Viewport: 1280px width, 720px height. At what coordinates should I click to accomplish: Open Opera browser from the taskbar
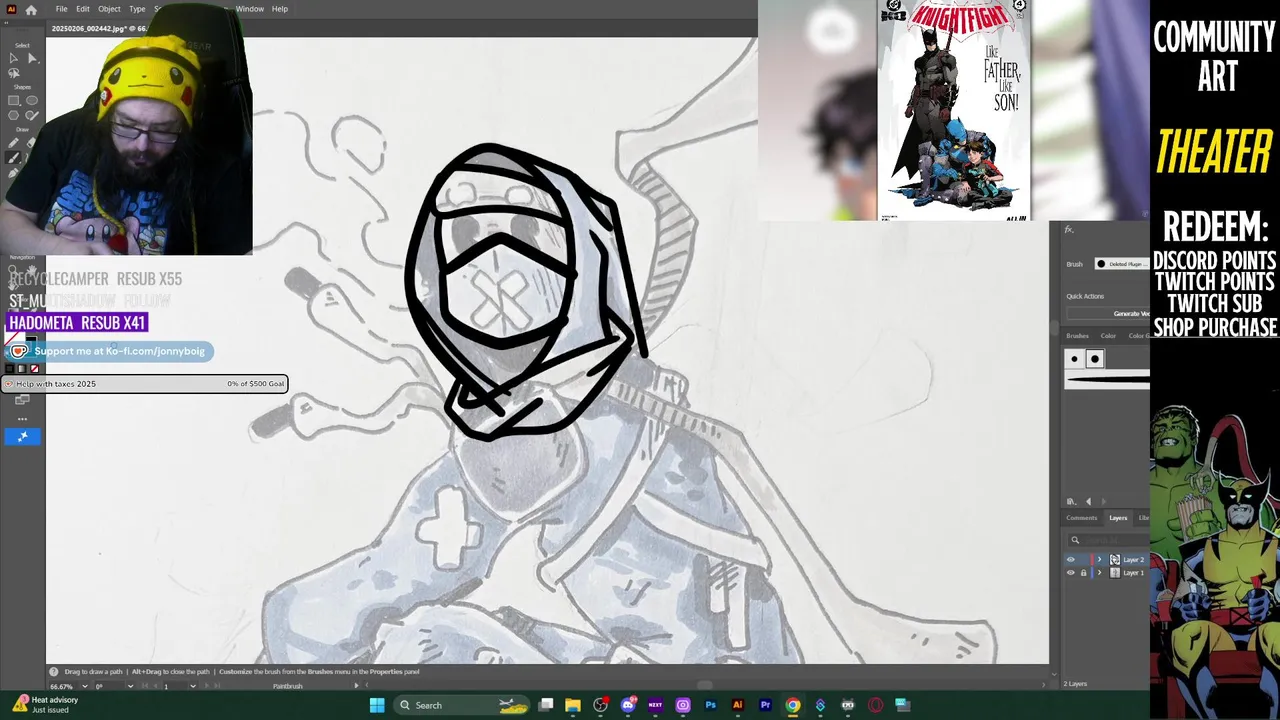coord(875,705)
